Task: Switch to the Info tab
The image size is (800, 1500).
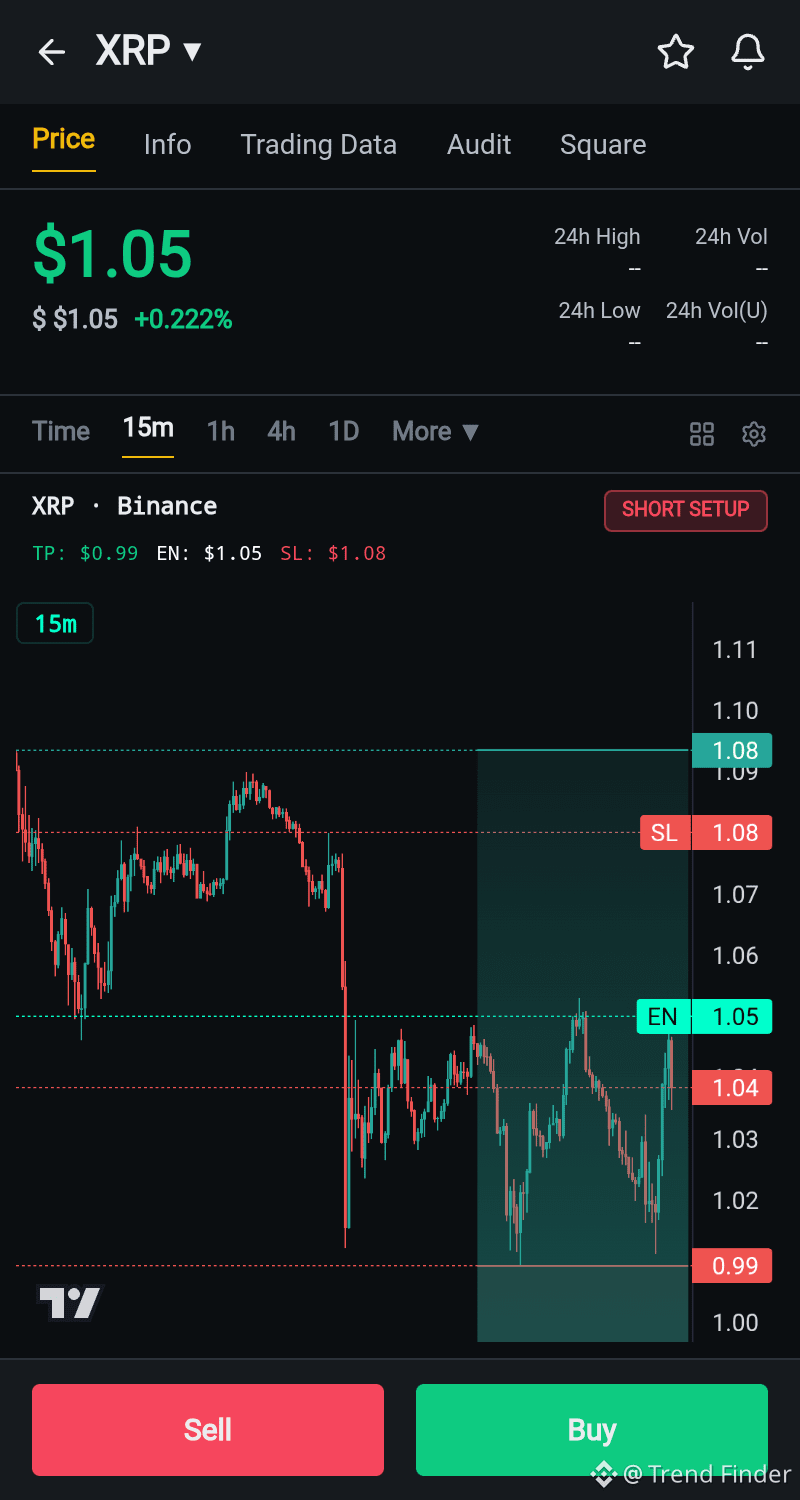Action: click(x=167, y=145)
